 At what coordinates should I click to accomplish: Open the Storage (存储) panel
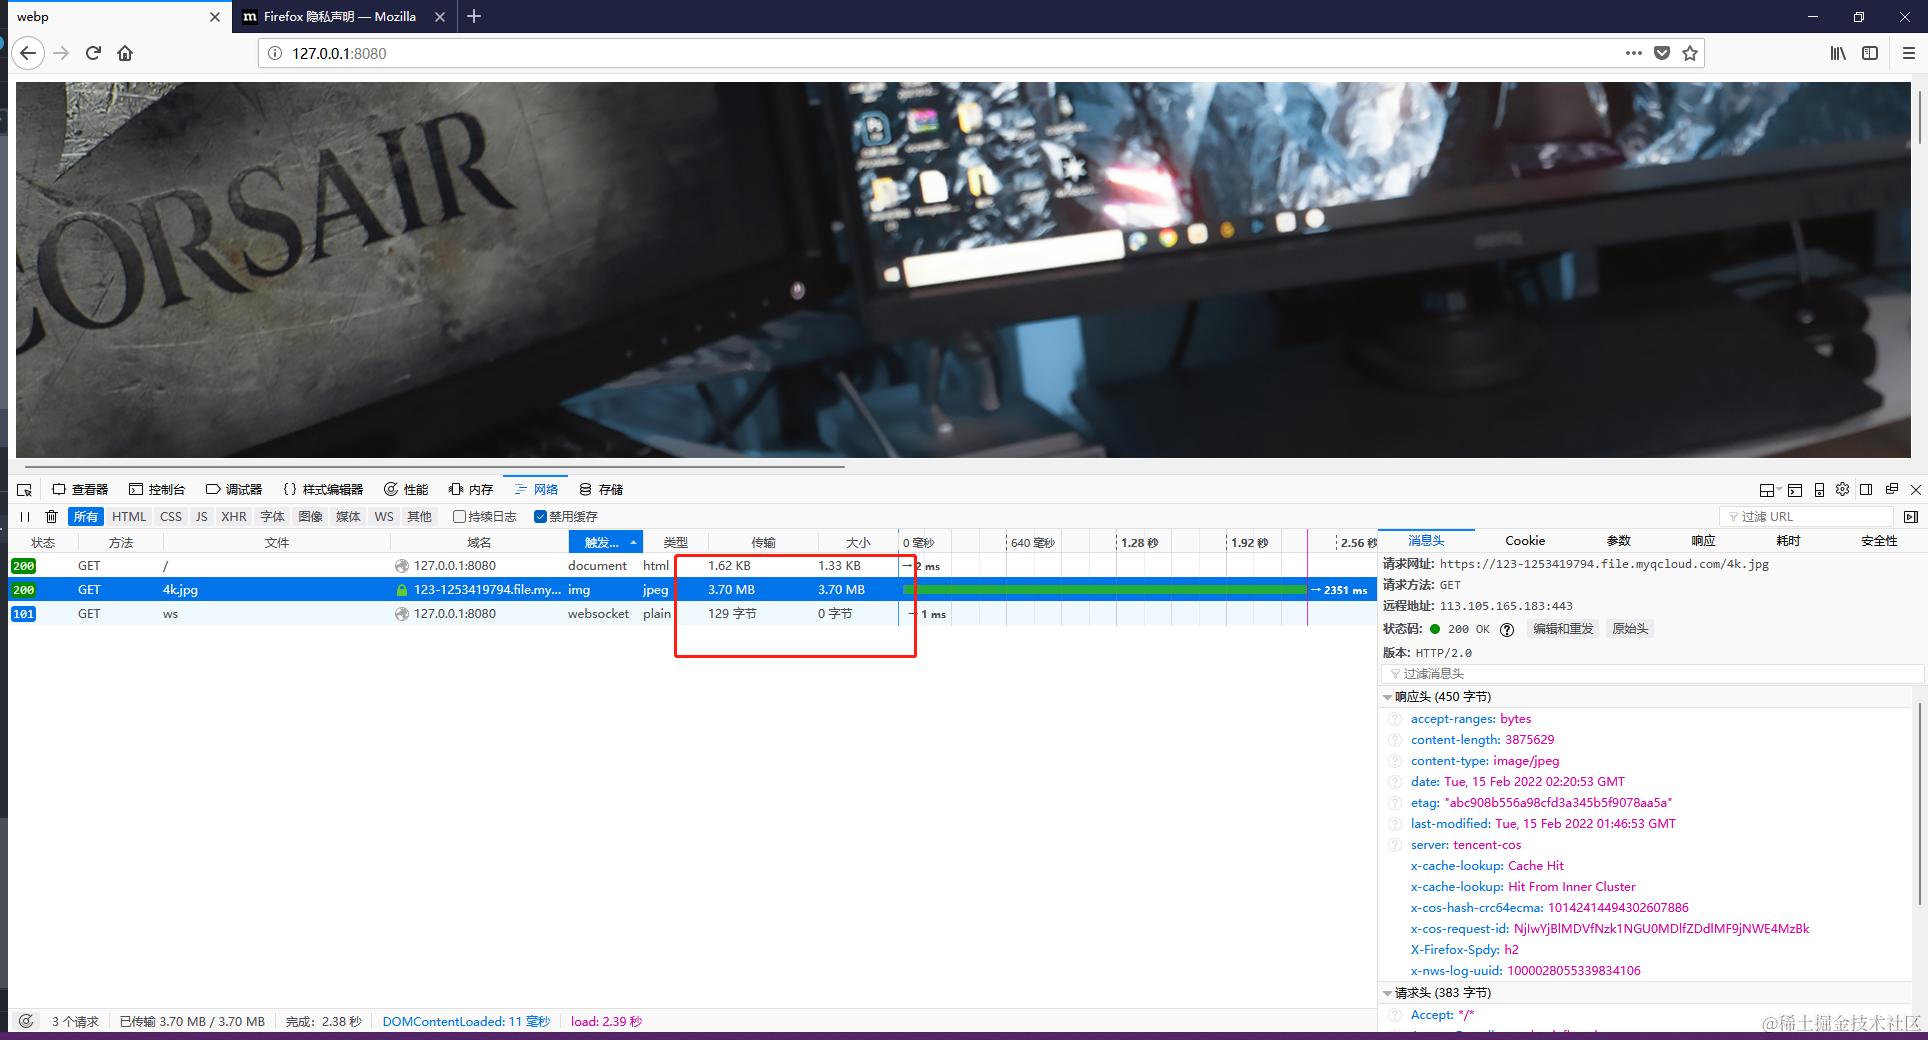(601, 490)
